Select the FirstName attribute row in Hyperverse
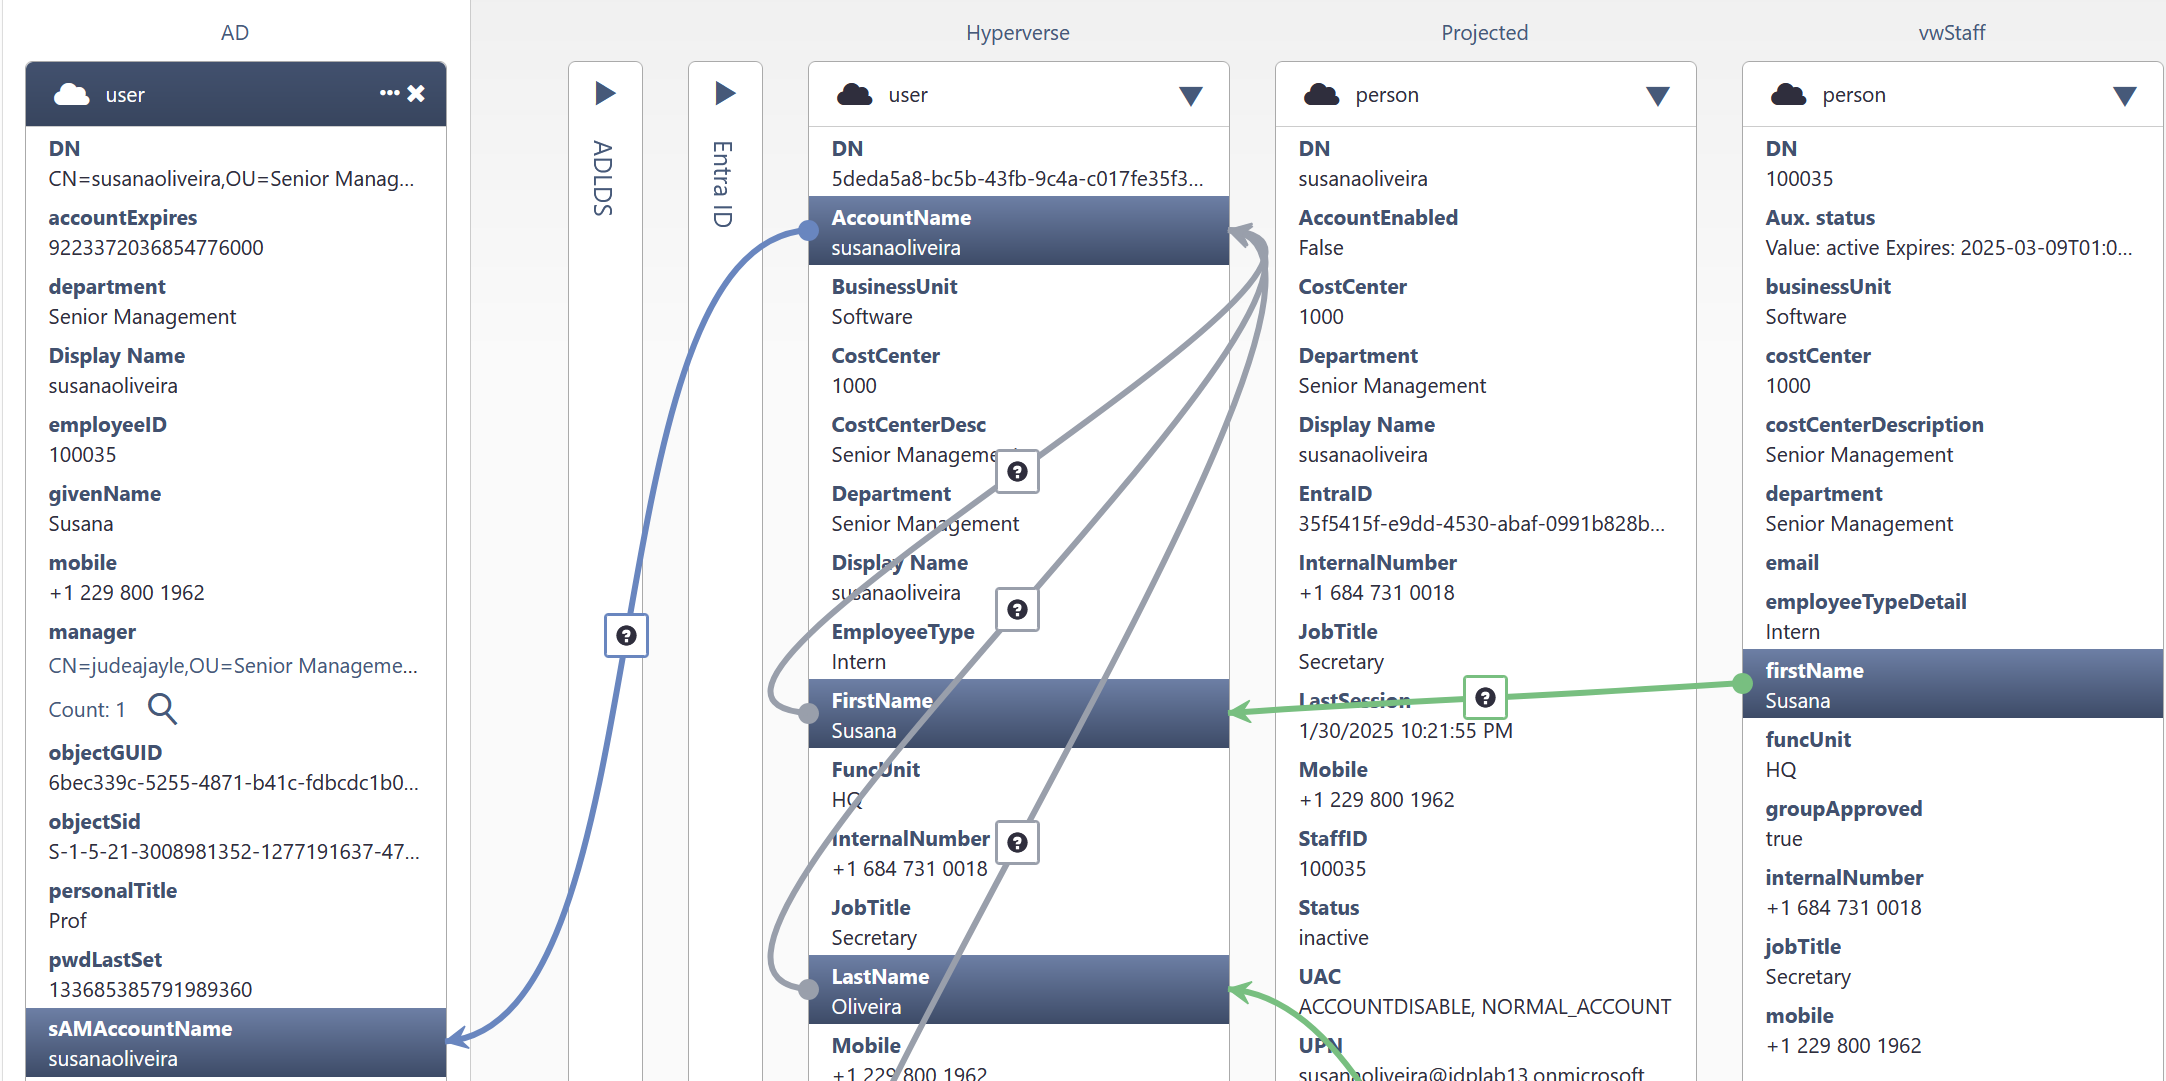 pos(1018,713)
